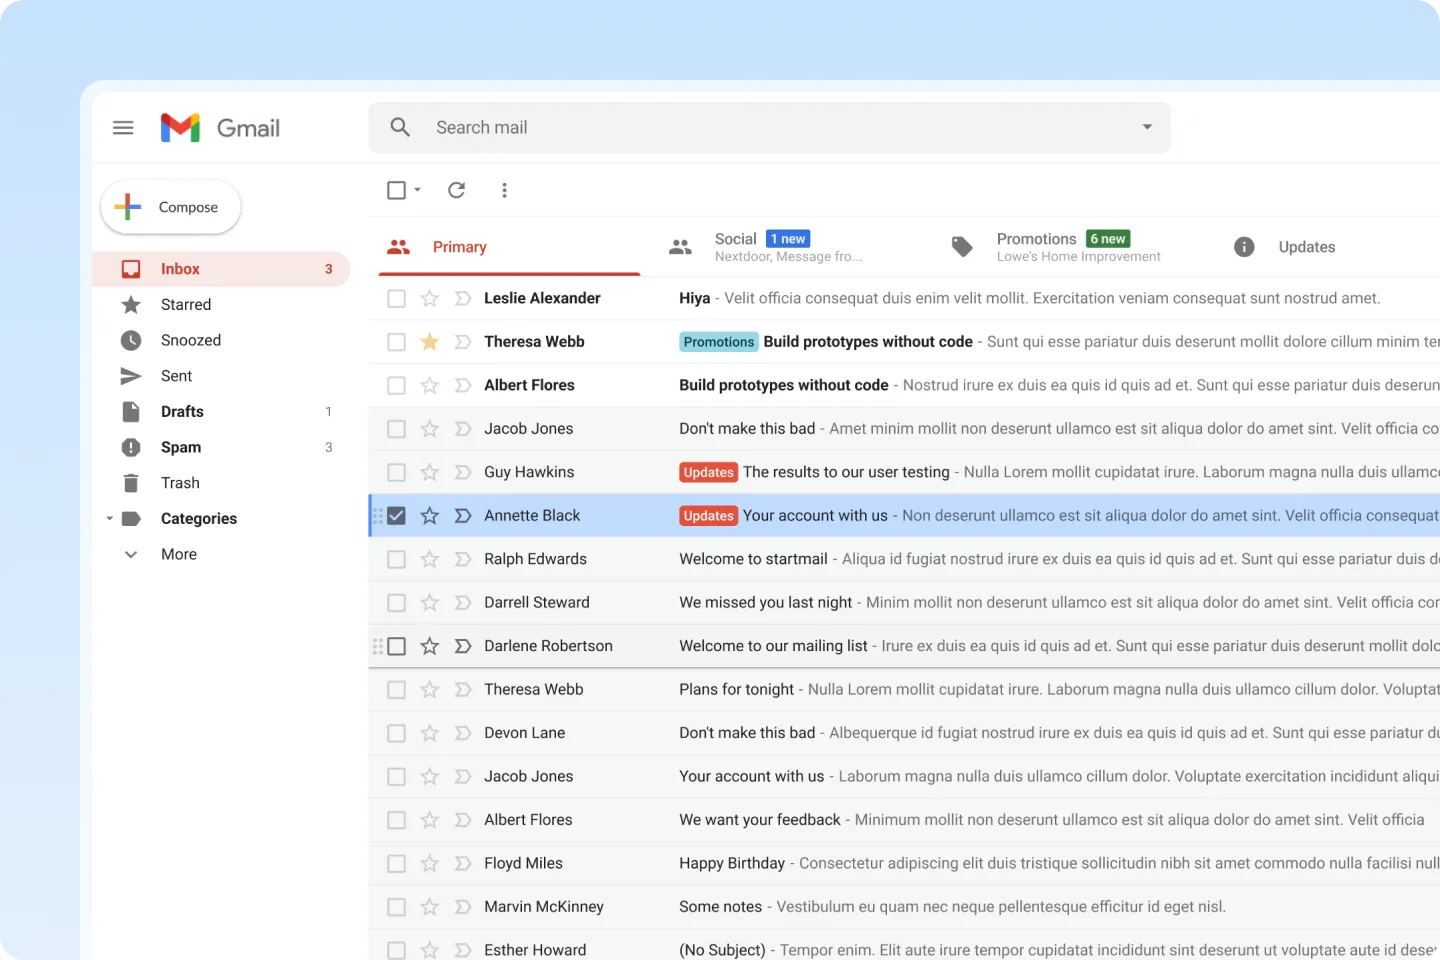Image resolution: width=1440 pixels, height=960 pixels.
Task: Star the Darlene Robertson email
Action: coord(430,646)
